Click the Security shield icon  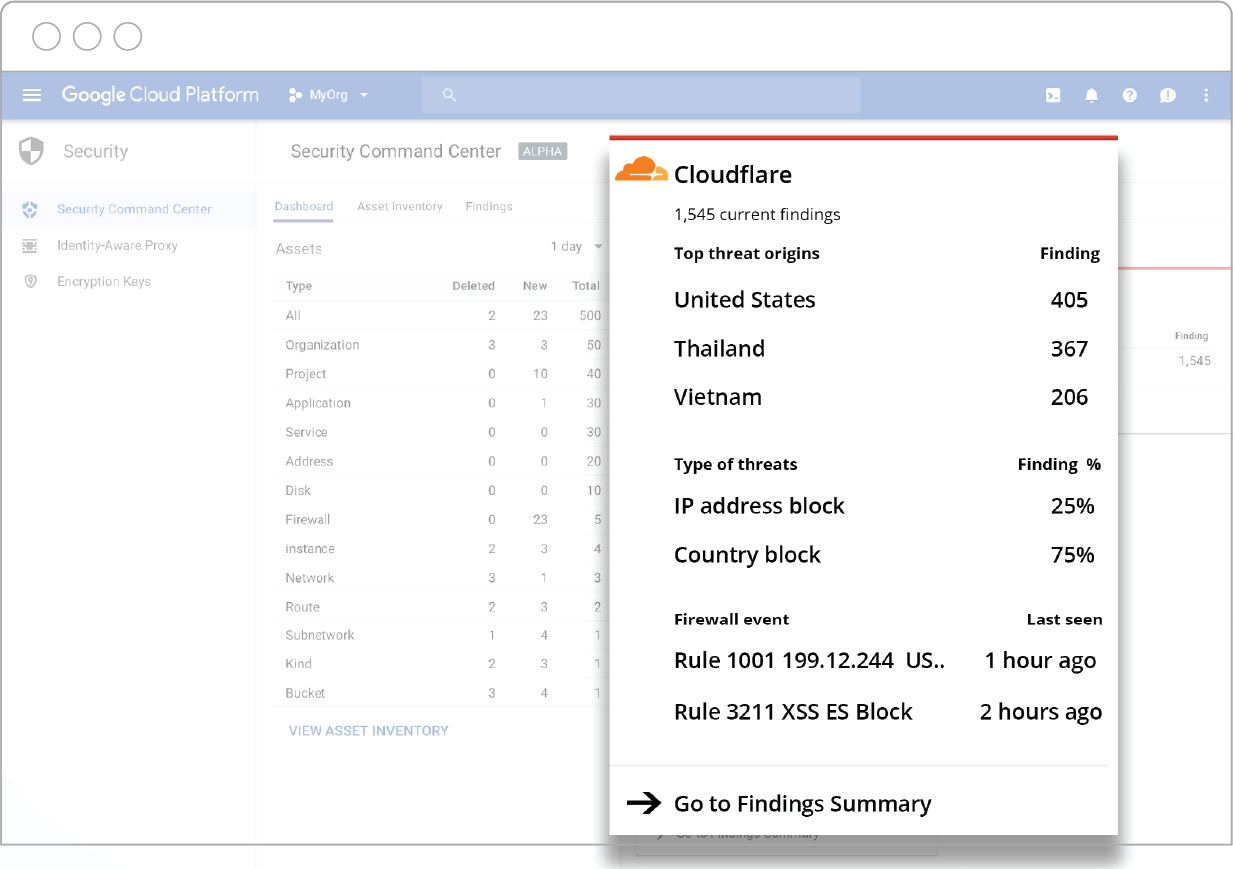[32, 151]
